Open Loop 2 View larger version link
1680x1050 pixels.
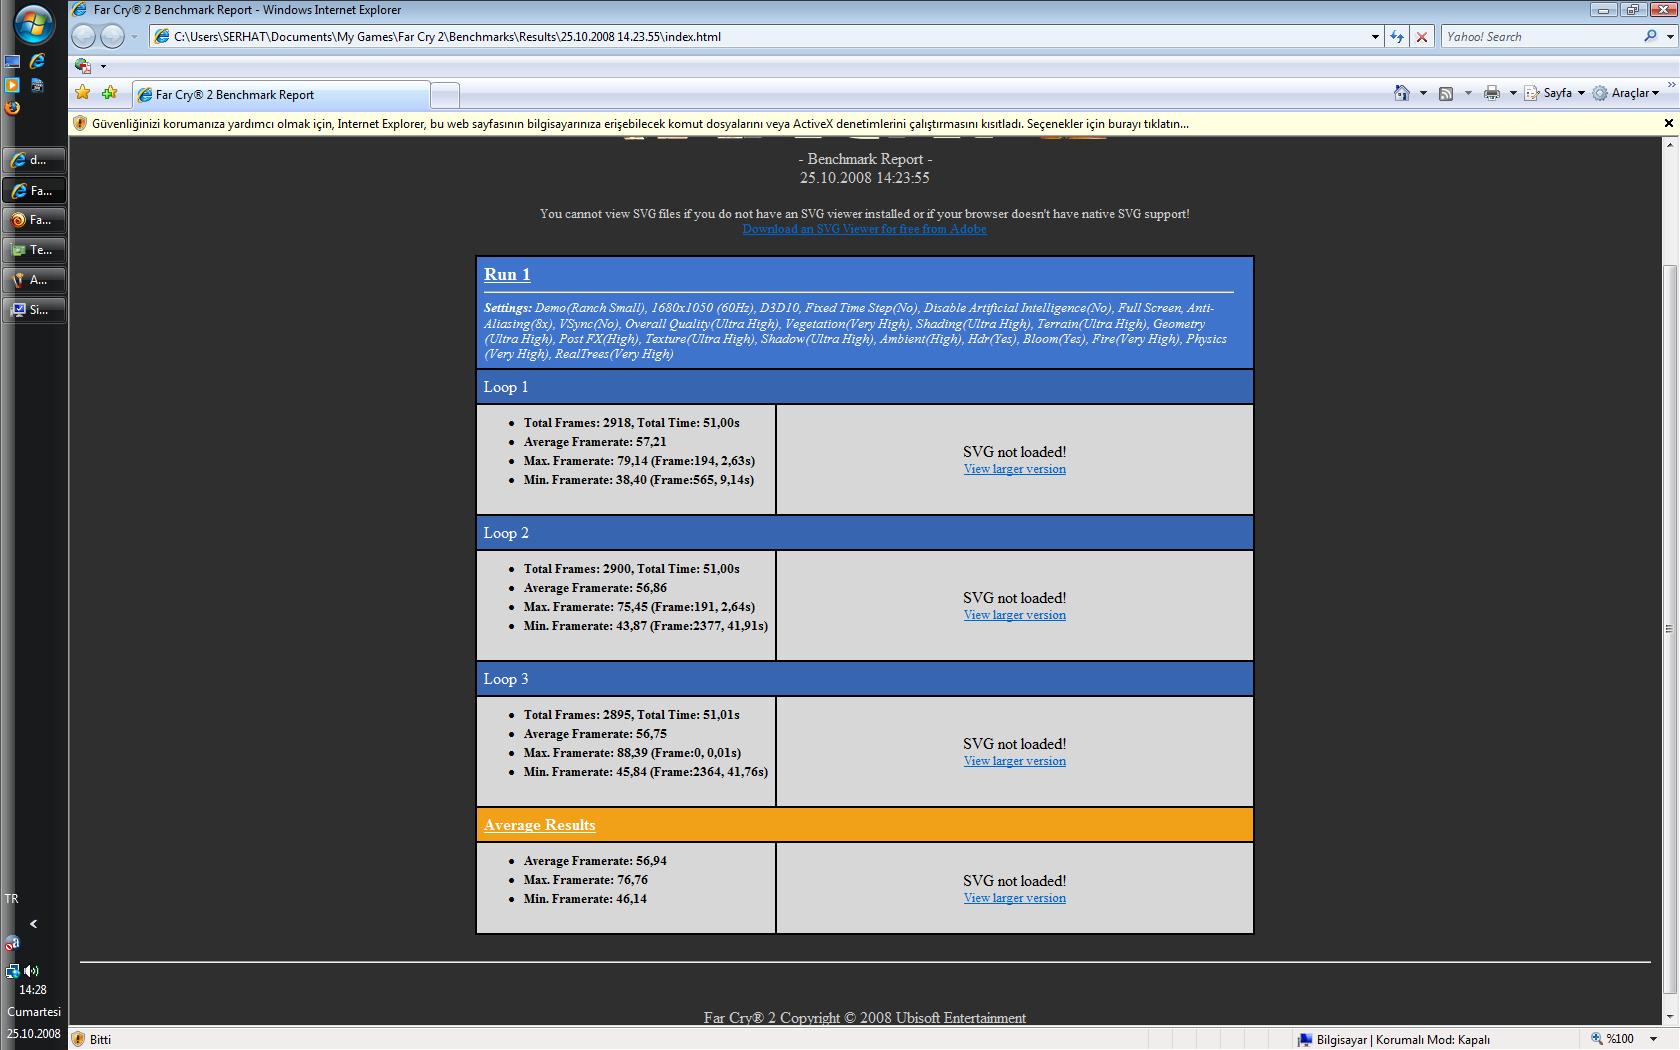pos(1014,615)
